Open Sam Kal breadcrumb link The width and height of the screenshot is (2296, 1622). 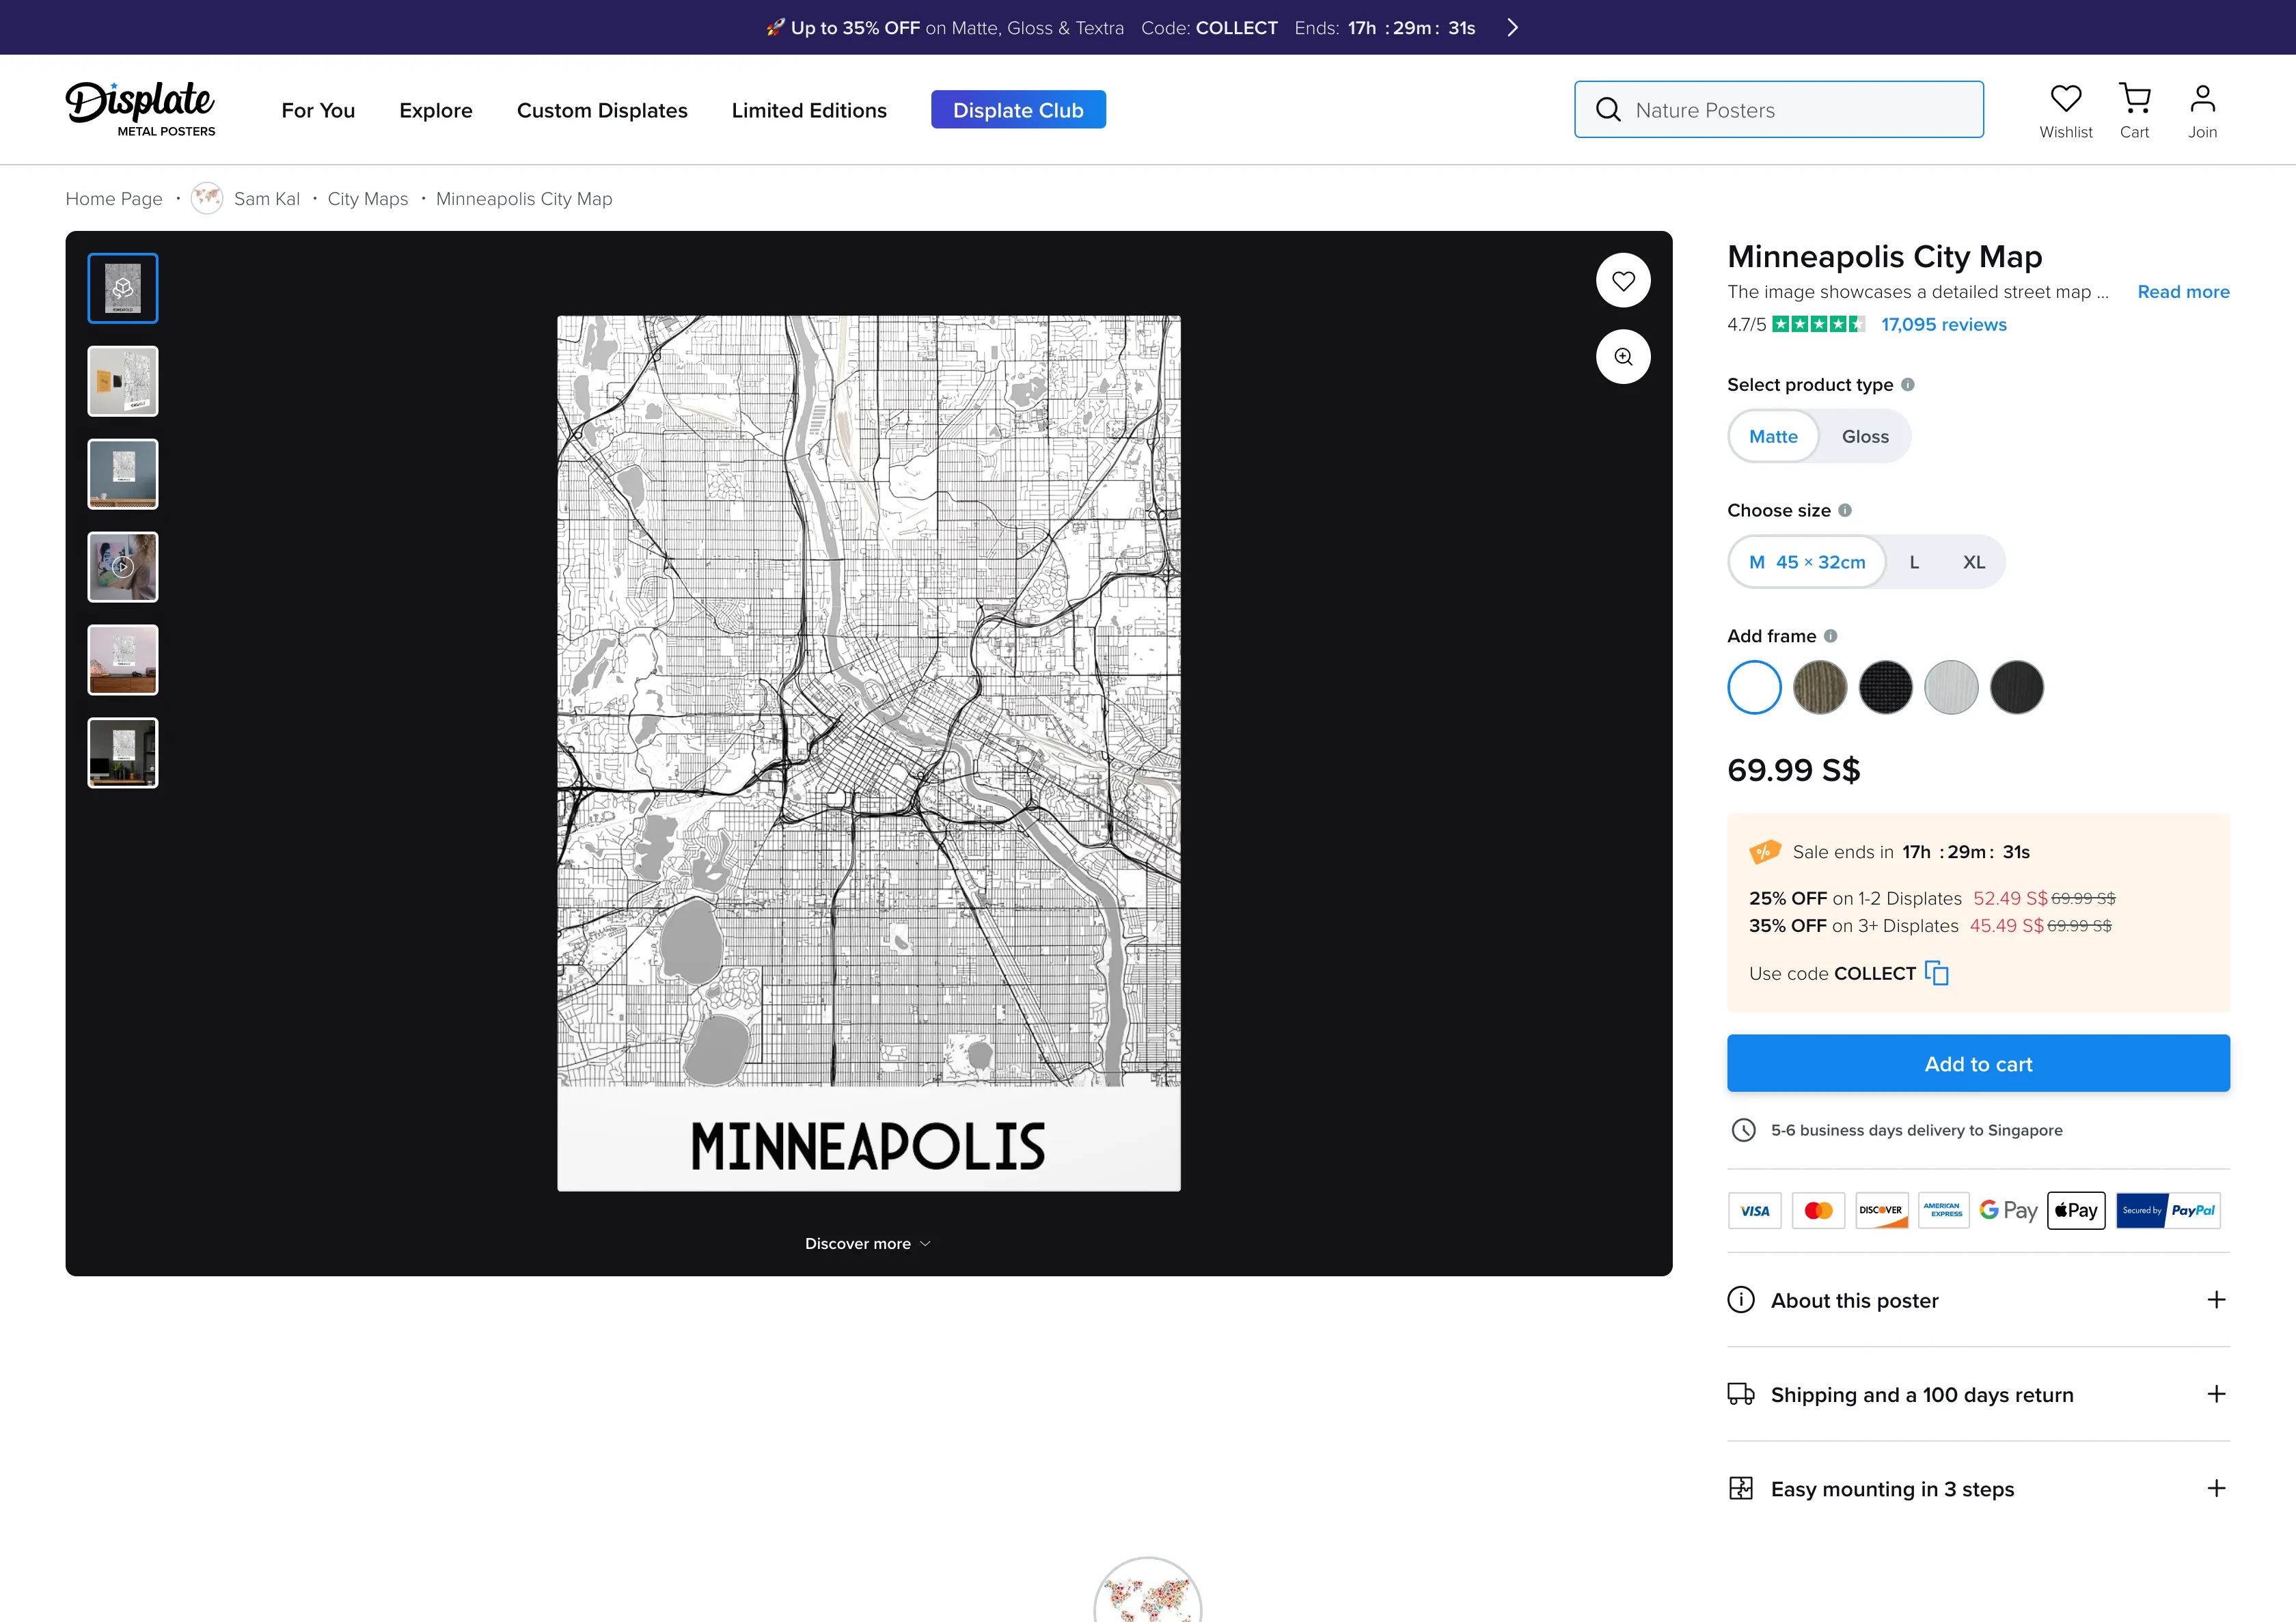[267, 199]
